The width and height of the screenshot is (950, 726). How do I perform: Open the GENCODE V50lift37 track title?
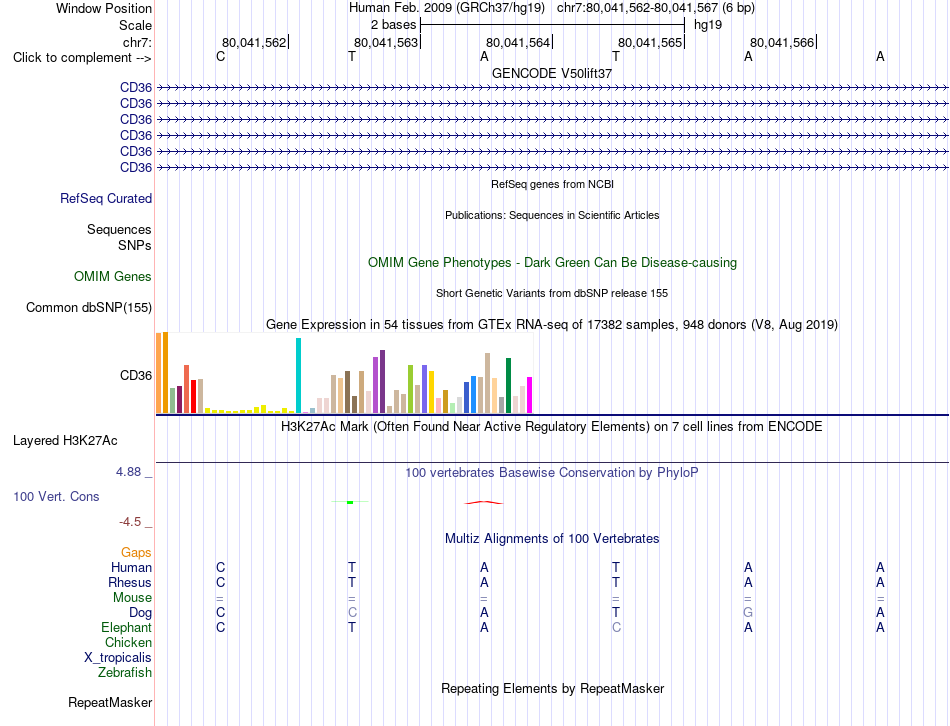click(552, 73)
